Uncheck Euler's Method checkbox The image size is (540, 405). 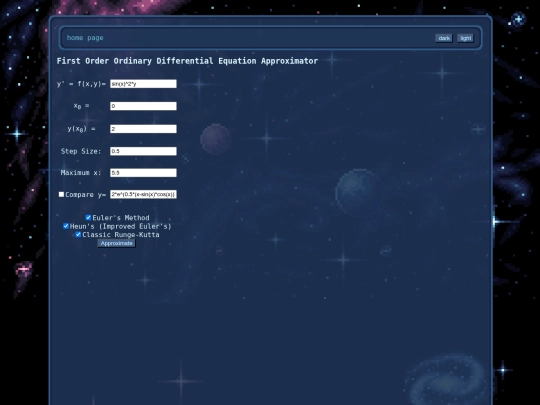coord(88,217)
